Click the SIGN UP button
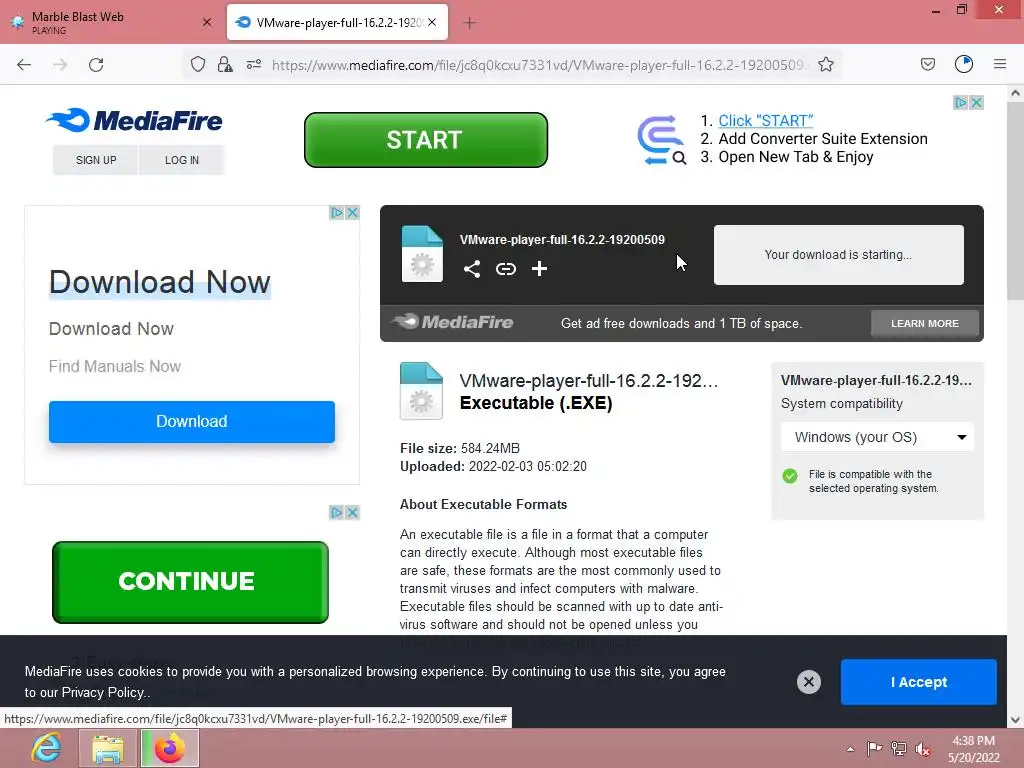 (96, 160)
